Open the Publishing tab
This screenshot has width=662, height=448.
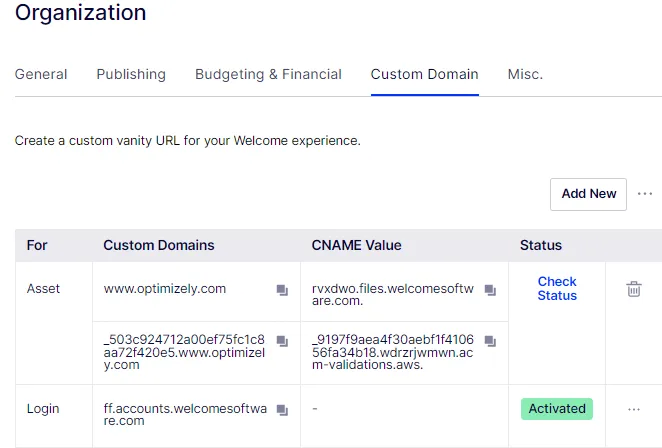131,74
